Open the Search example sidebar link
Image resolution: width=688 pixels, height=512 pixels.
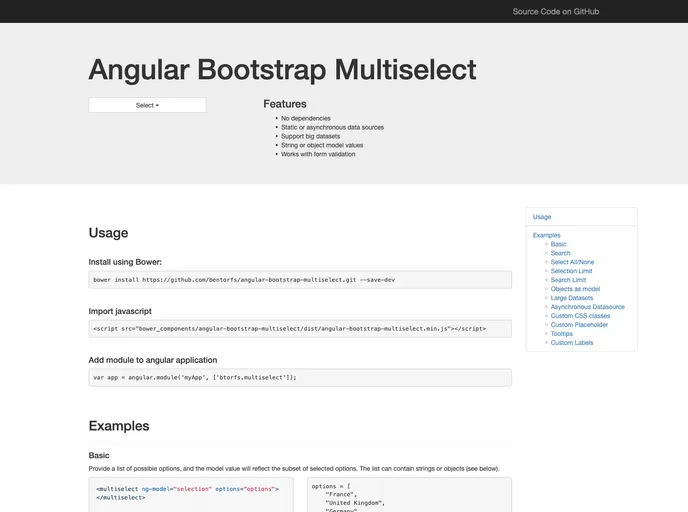point(560,253)
